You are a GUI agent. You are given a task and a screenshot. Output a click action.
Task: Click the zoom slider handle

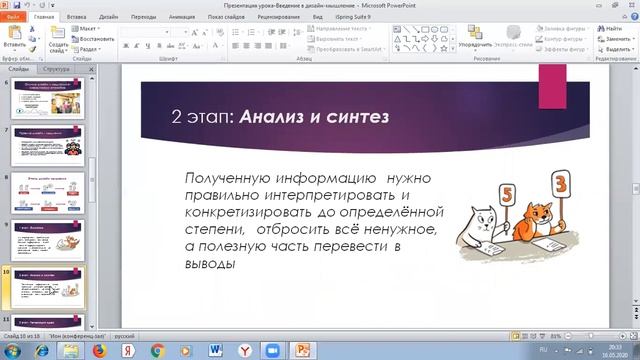click(x=591, y=336)
